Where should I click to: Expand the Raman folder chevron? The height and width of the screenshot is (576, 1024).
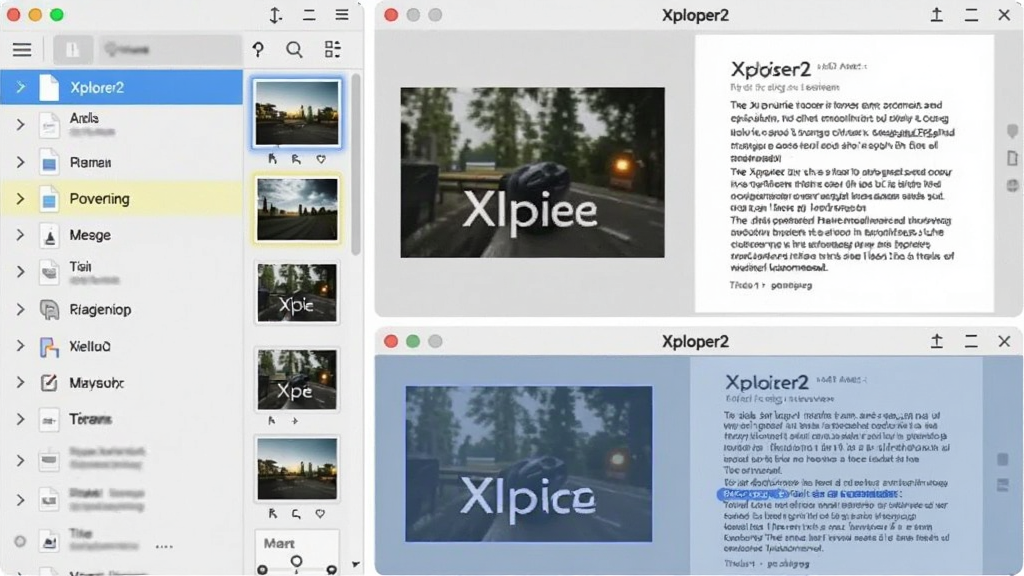[20, 162]
